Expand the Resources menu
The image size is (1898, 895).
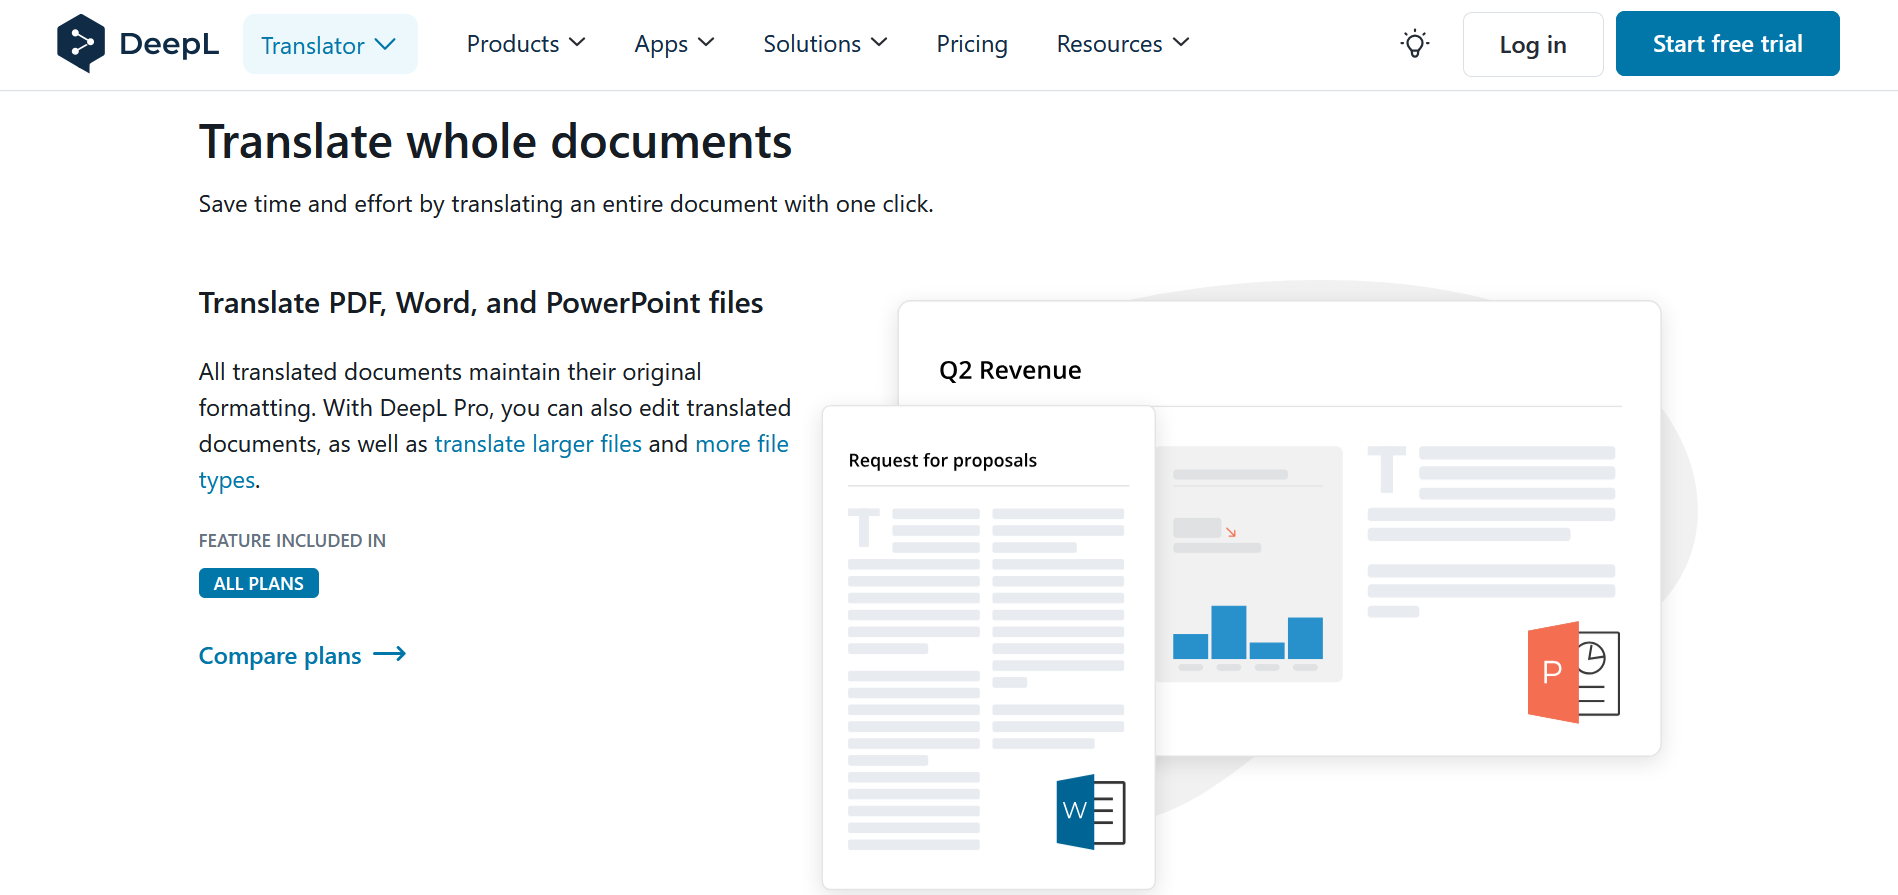[x=1123, y=44]
